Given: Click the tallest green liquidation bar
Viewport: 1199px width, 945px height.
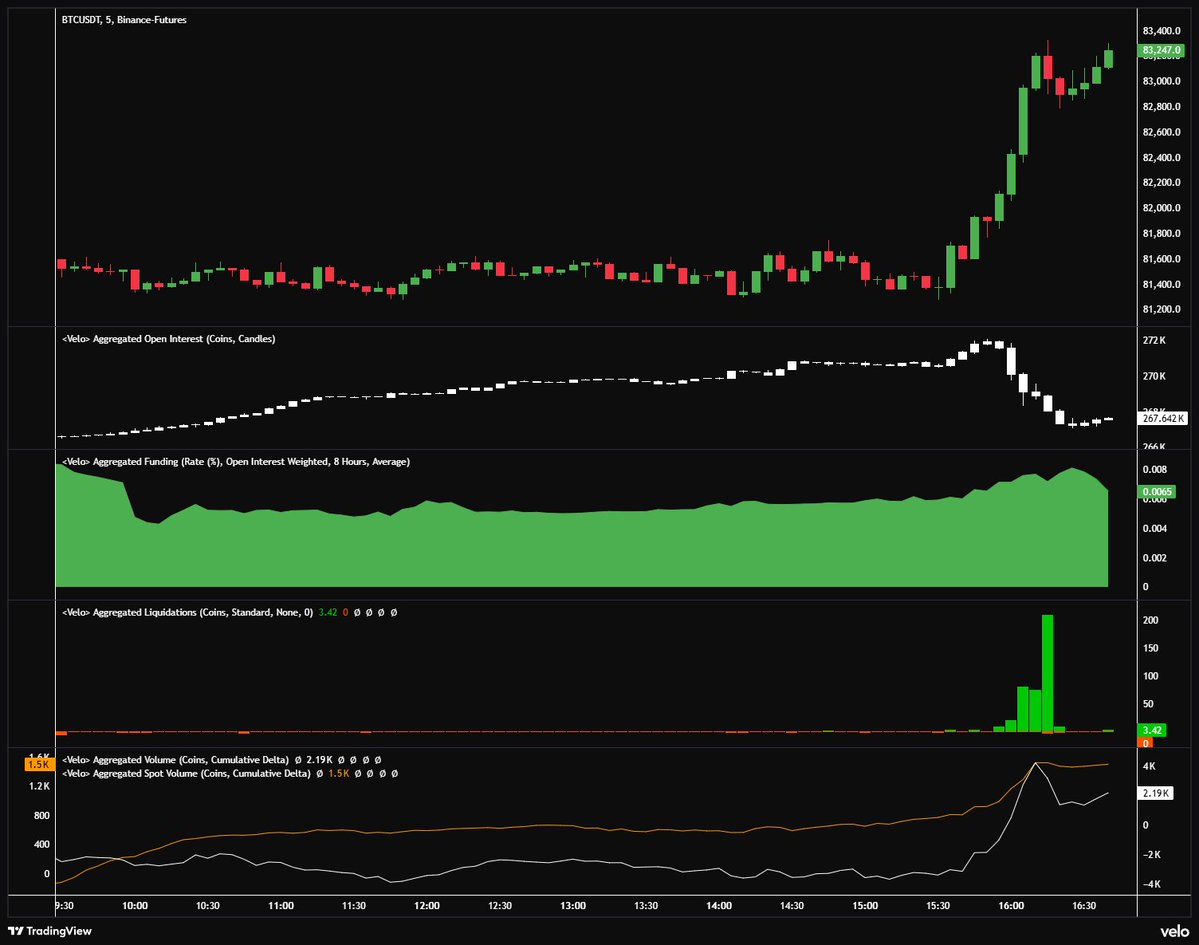Looking at the screenshot, I should point(1048,674).
